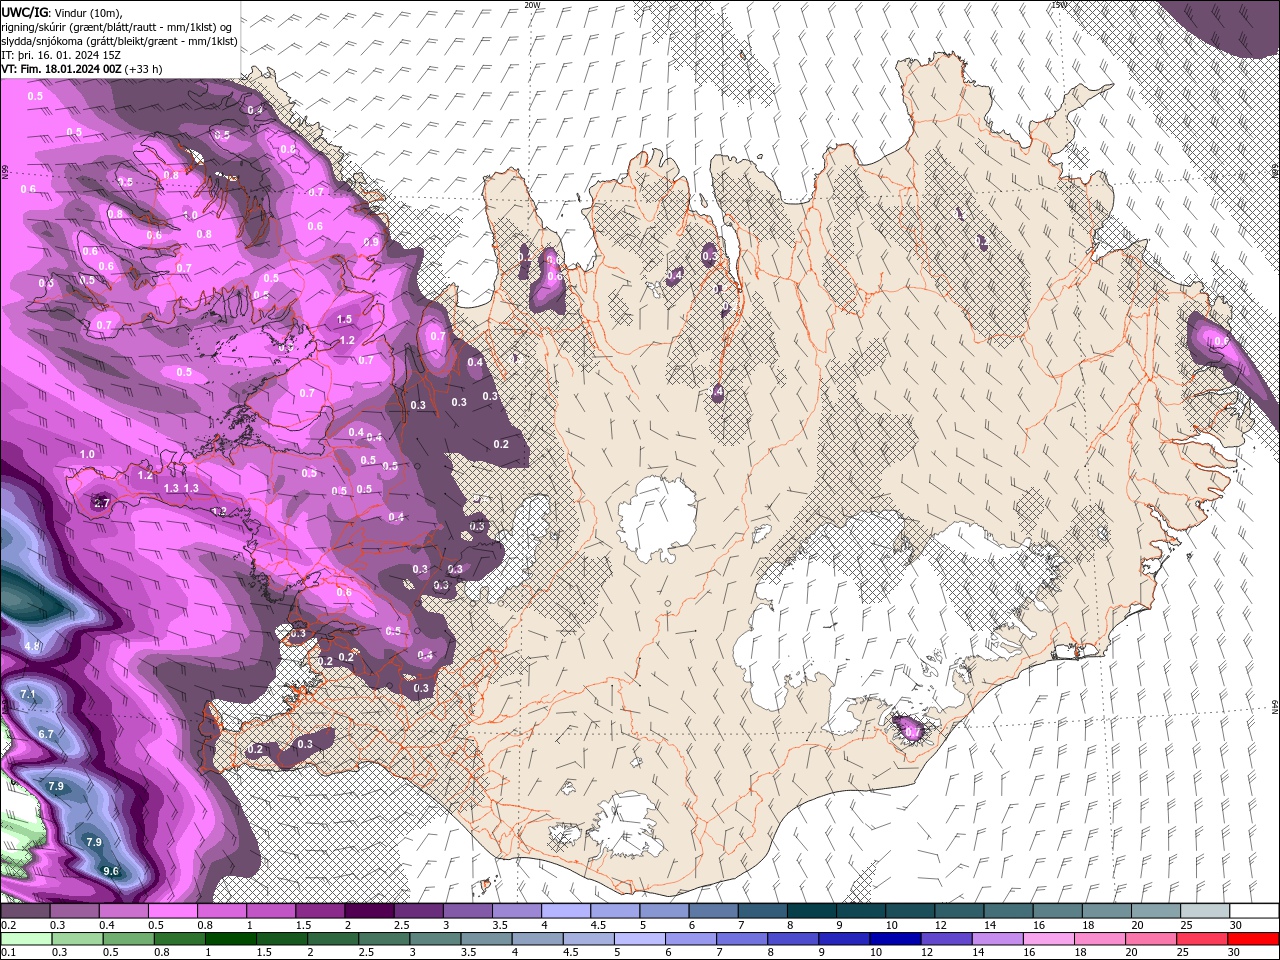Image resolution: width=1280 pixels, height=960 pixels.
Task: Click the '12' label in the upper legend row
Action: tap(940, 926)
